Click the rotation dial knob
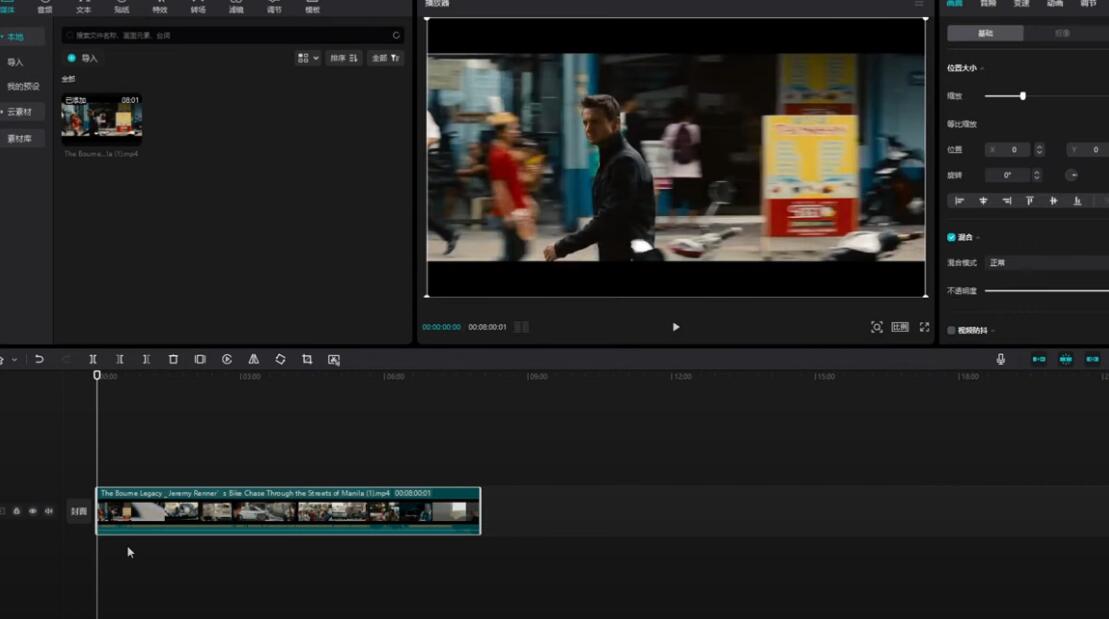Screen dimensions: 1109x619 tap(1072, 175)
